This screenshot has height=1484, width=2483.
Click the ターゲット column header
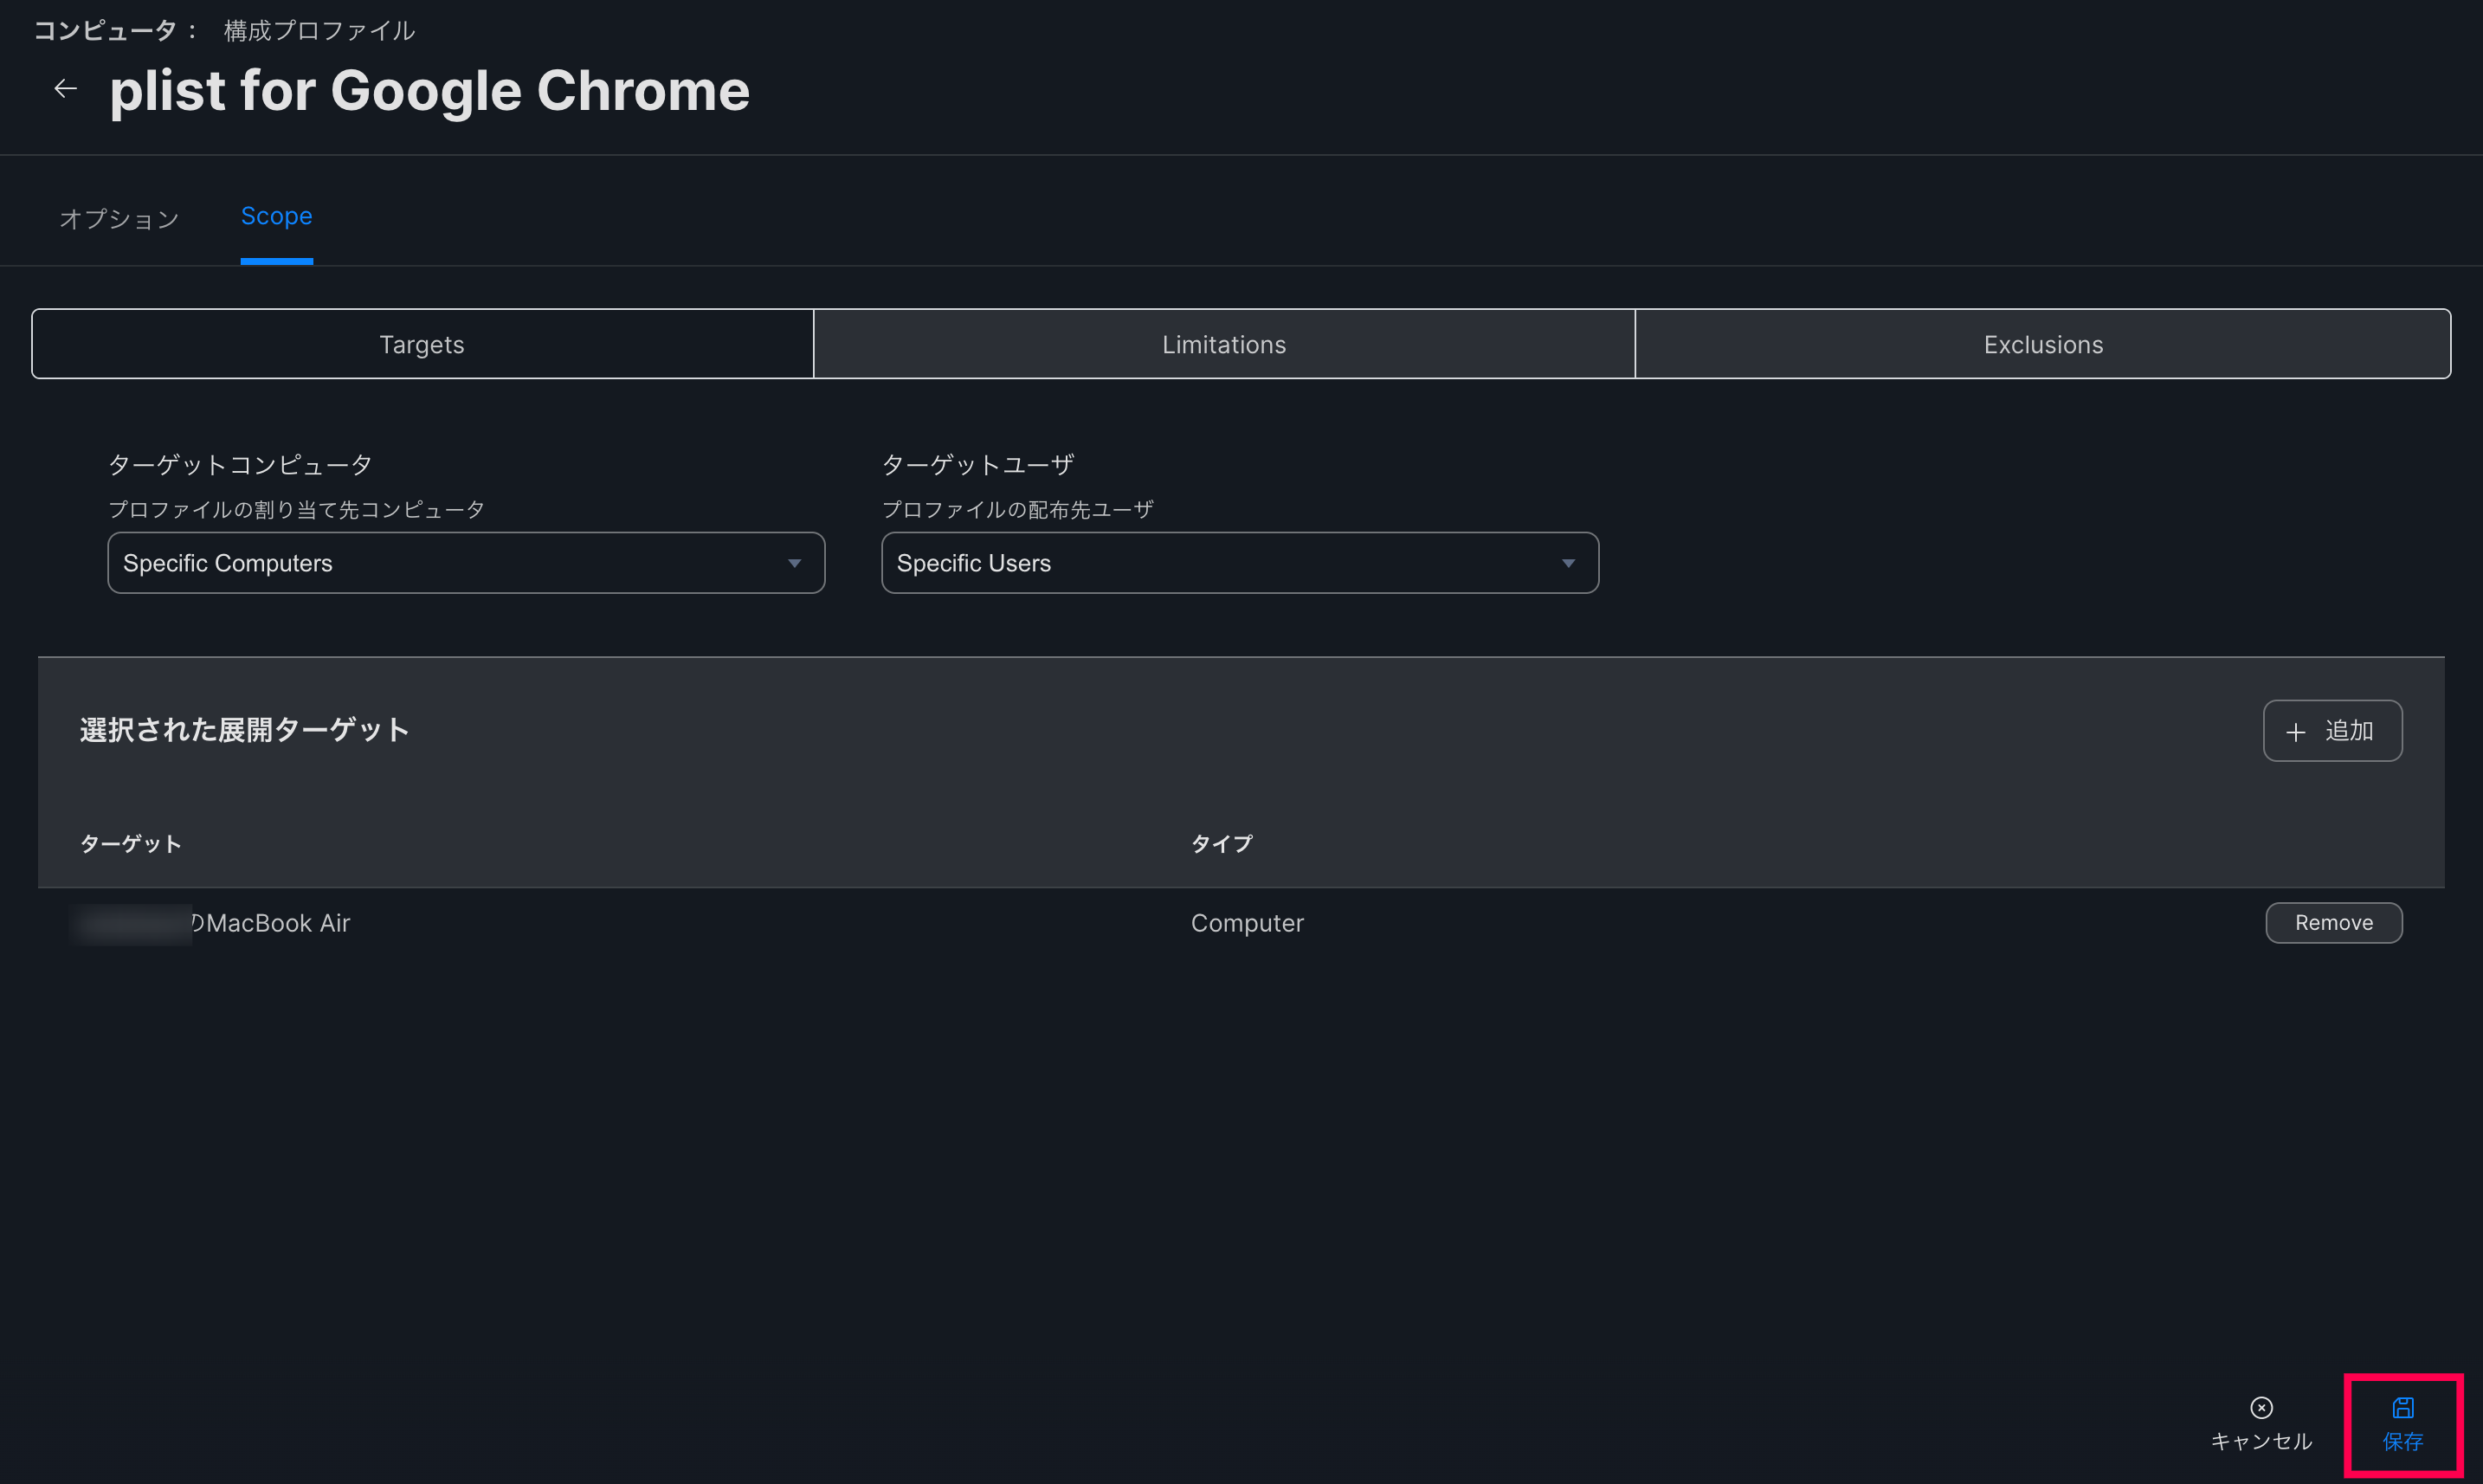[x=130, y=843]
